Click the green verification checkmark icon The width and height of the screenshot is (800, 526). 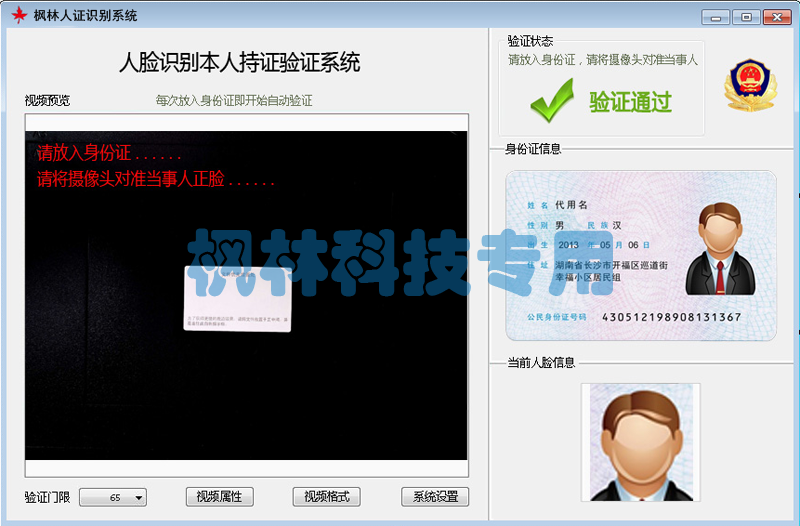coord(552,100)
